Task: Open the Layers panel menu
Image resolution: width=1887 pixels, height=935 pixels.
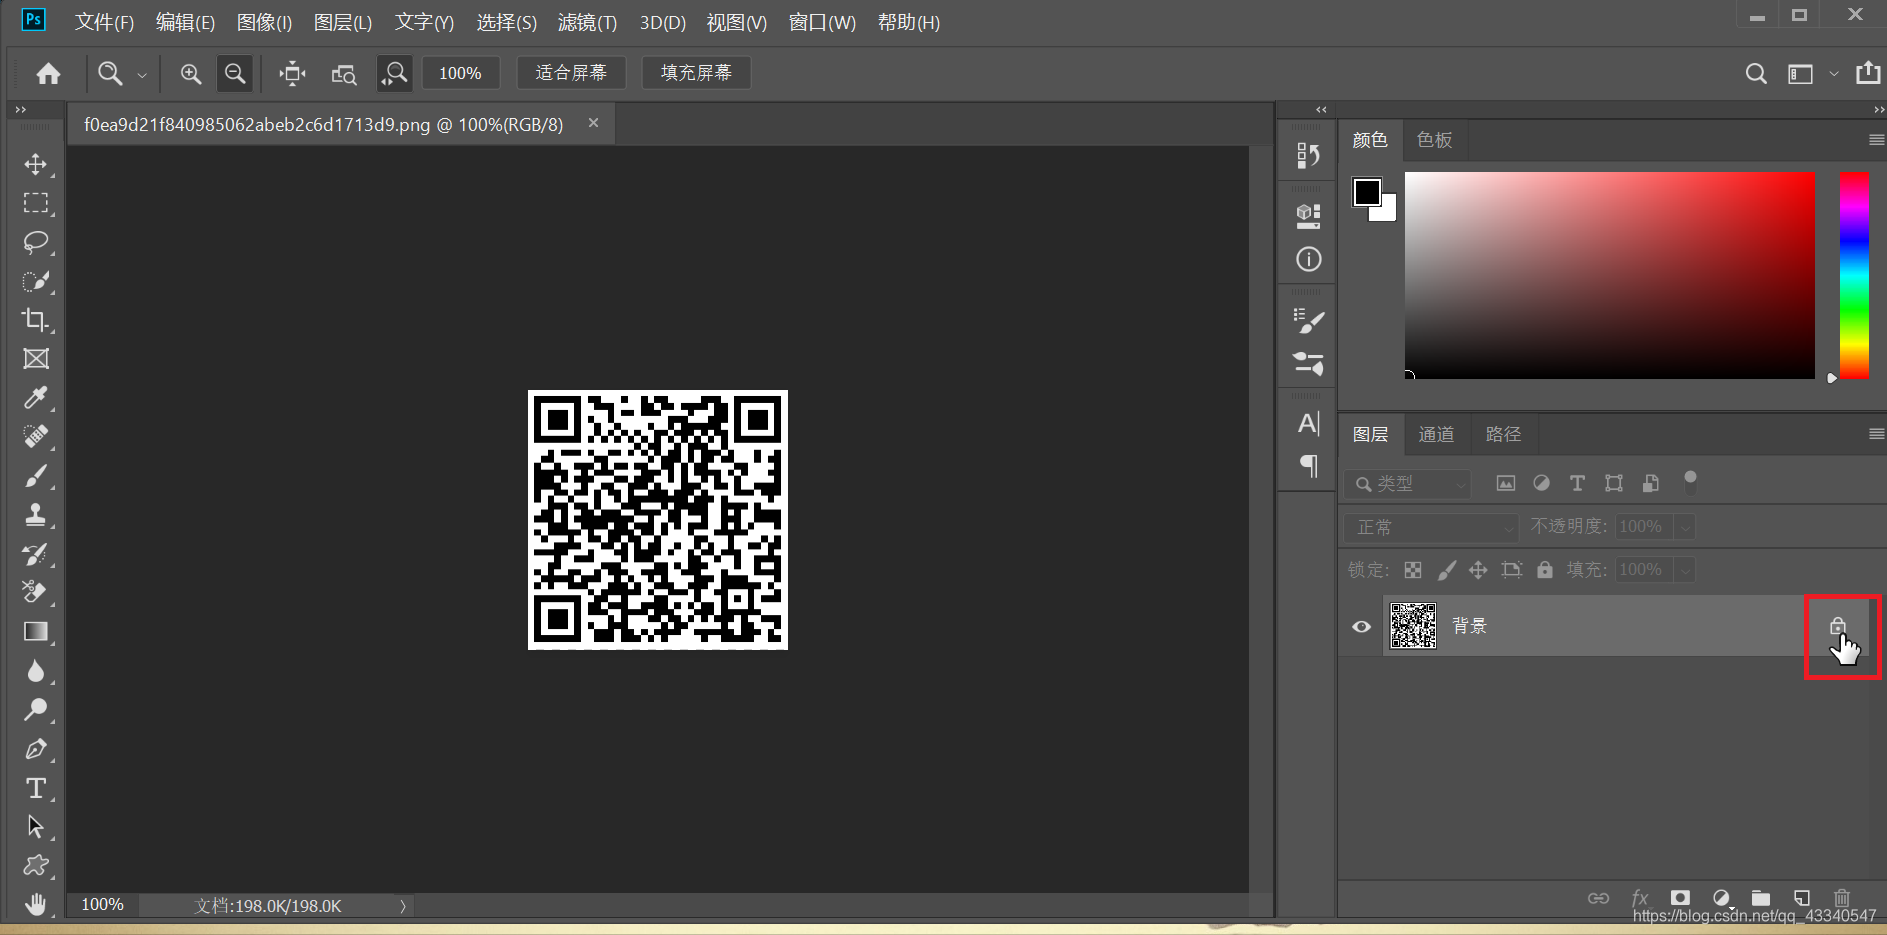Action: (1876, 434)
